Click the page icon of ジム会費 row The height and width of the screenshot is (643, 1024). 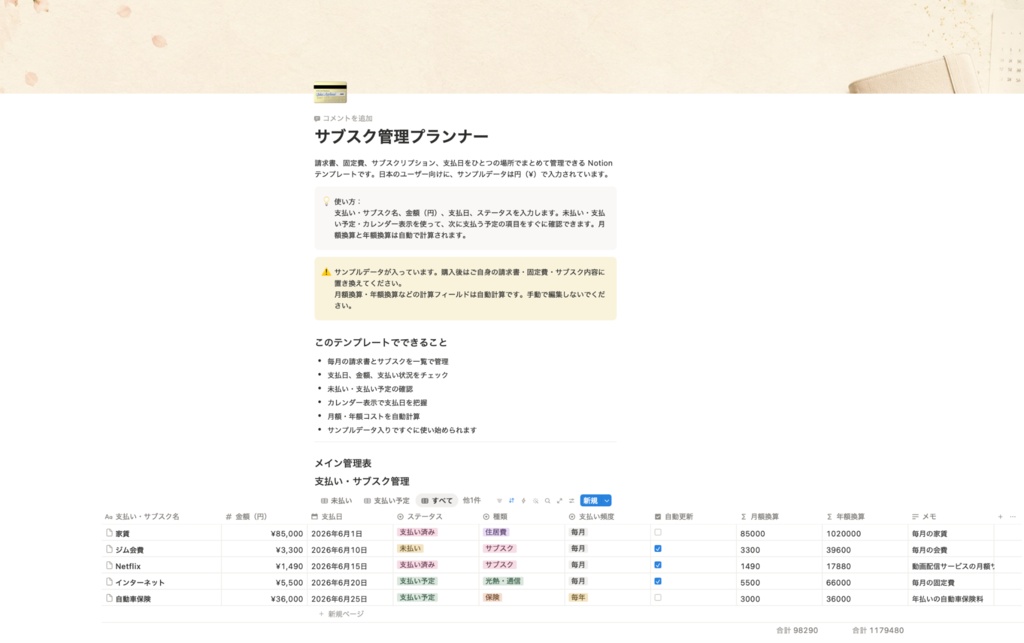tap(109, 549)
